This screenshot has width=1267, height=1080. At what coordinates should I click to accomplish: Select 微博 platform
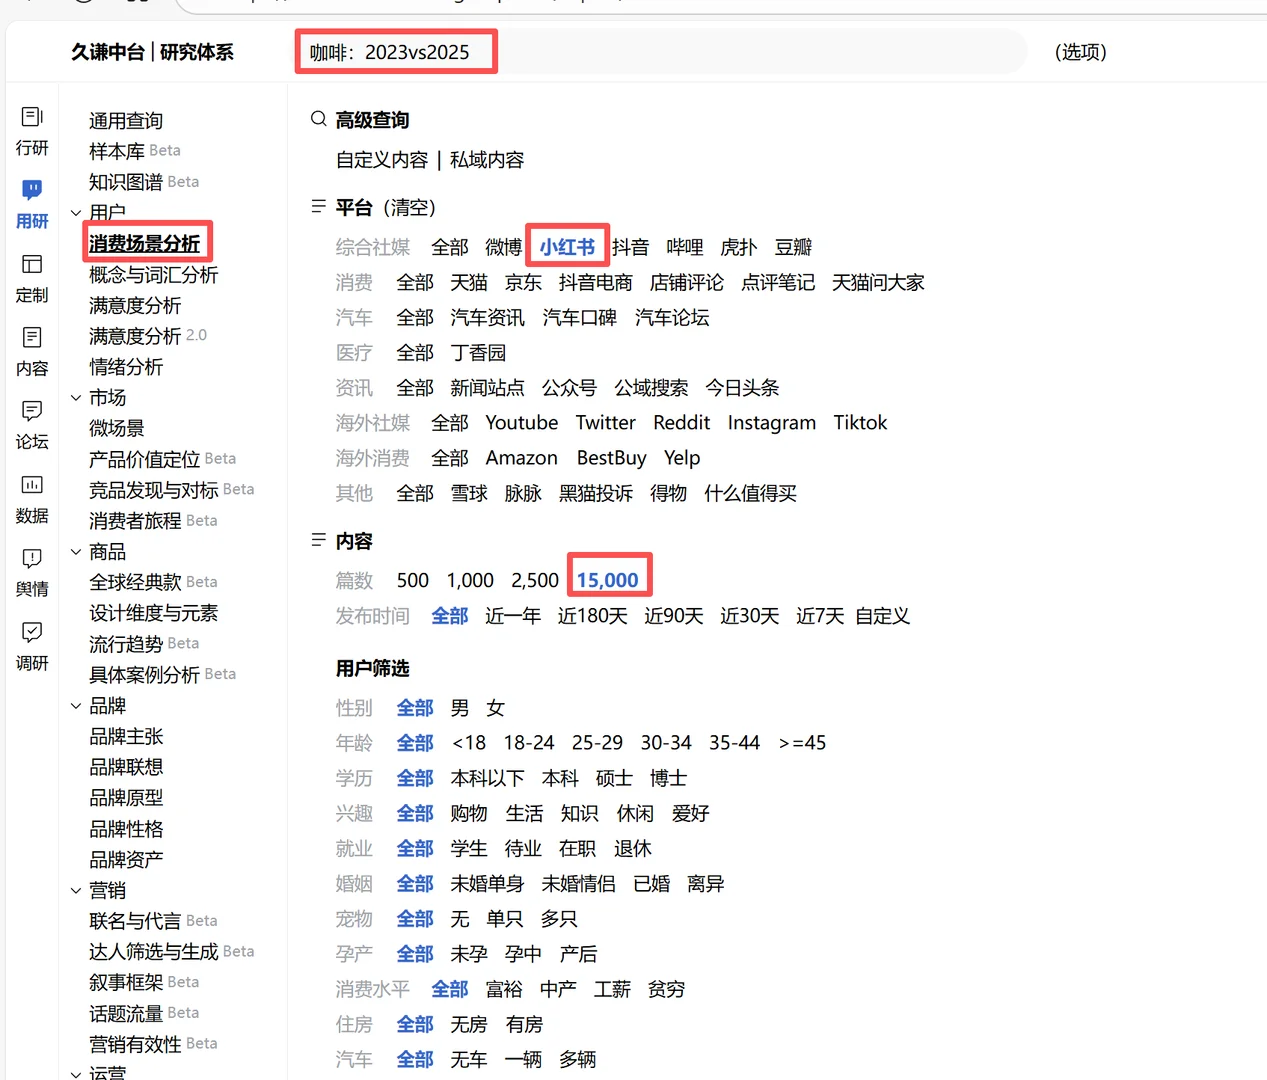503,247
